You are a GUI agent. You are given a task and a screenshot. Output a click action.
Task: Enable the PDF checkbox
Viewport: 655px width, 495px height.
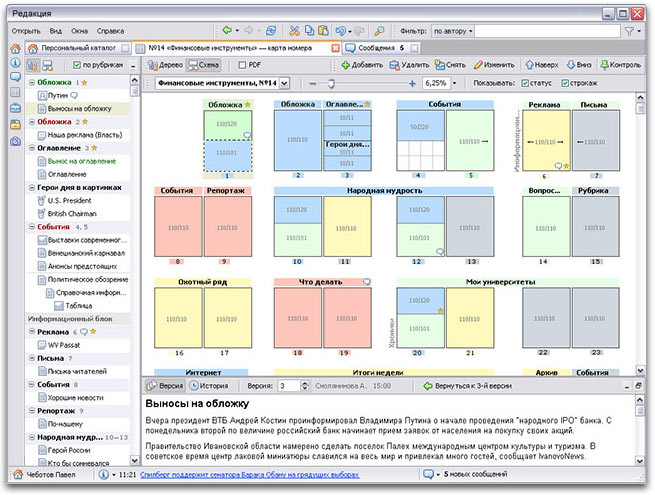click(x=241, y=65)
